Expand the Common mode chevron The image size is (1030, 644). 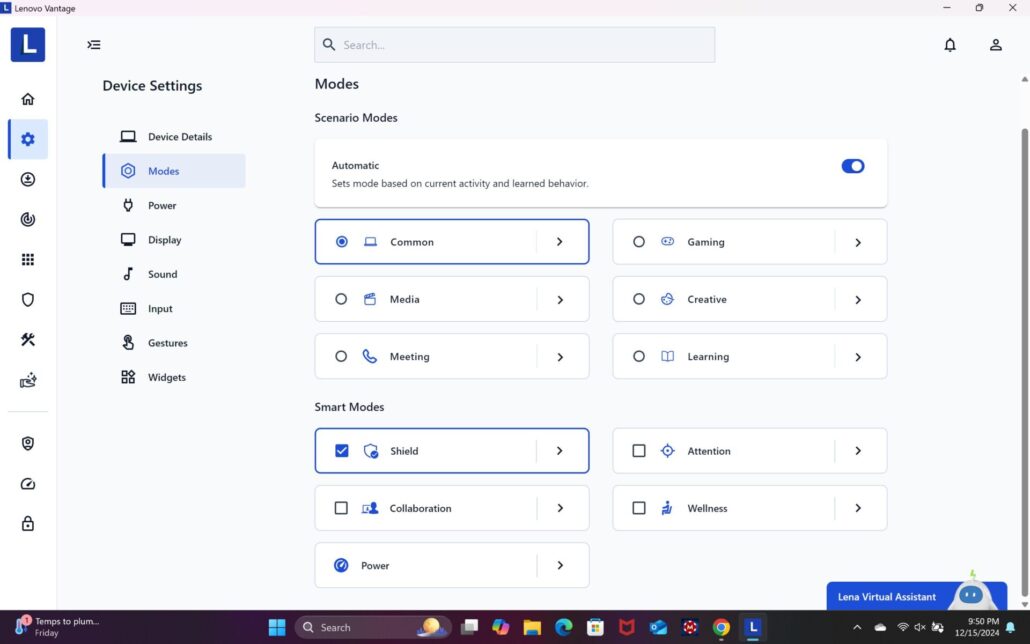click(x=560, y=242)
